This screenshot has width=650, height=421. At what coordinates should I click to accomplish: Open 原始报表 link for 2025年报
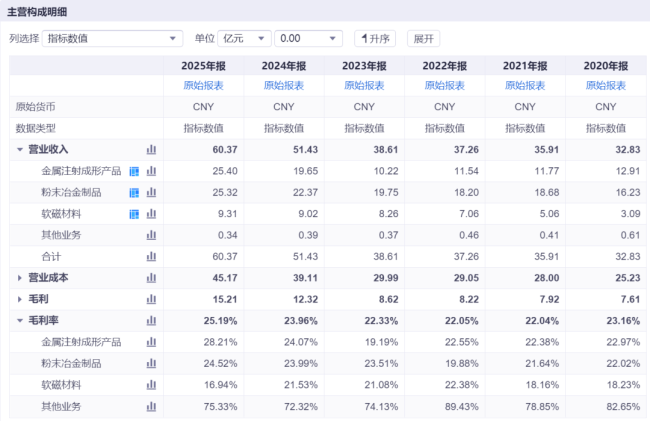coord(204,86)
